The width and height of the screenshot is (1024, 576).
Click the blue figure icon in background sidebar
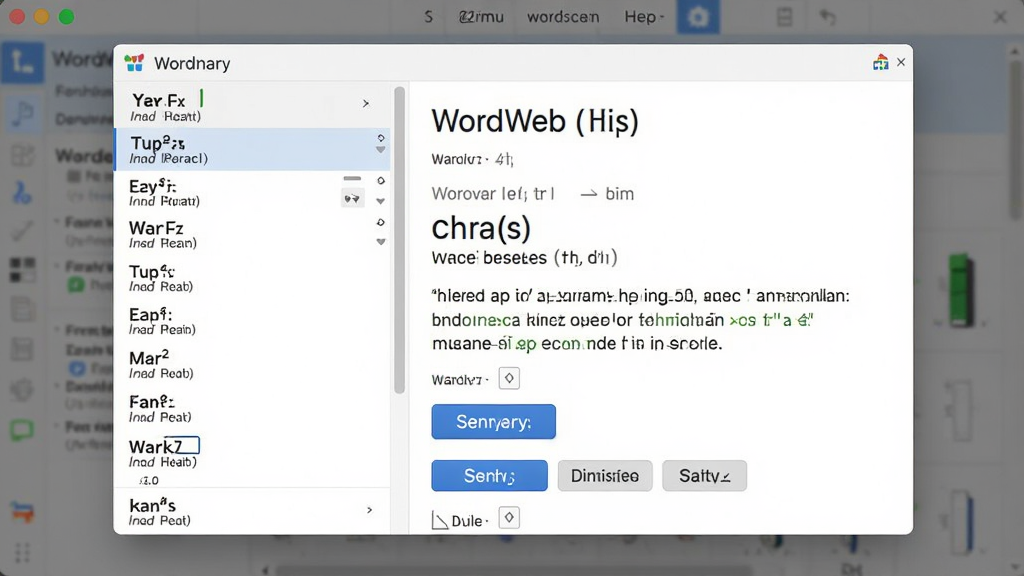tap(21, 193)
